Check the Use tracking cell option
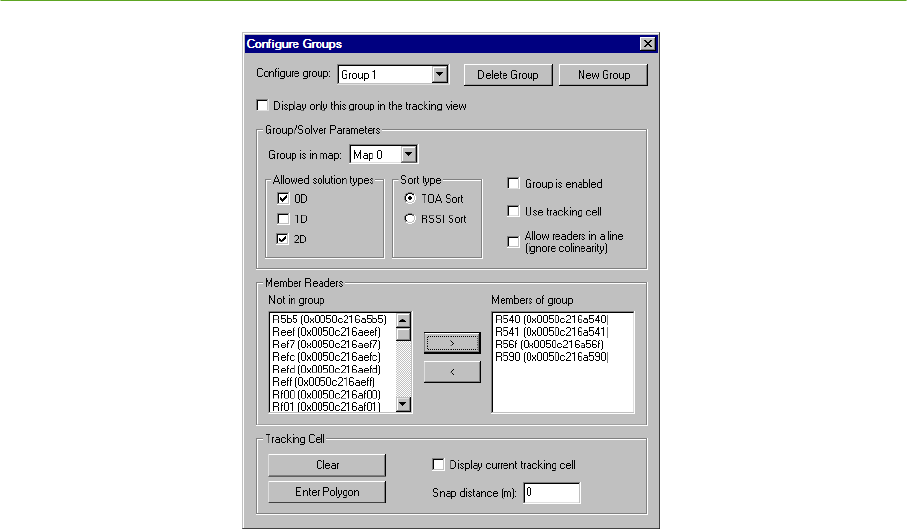The height and width of the screenshot is (529, 907). (513, 211)
